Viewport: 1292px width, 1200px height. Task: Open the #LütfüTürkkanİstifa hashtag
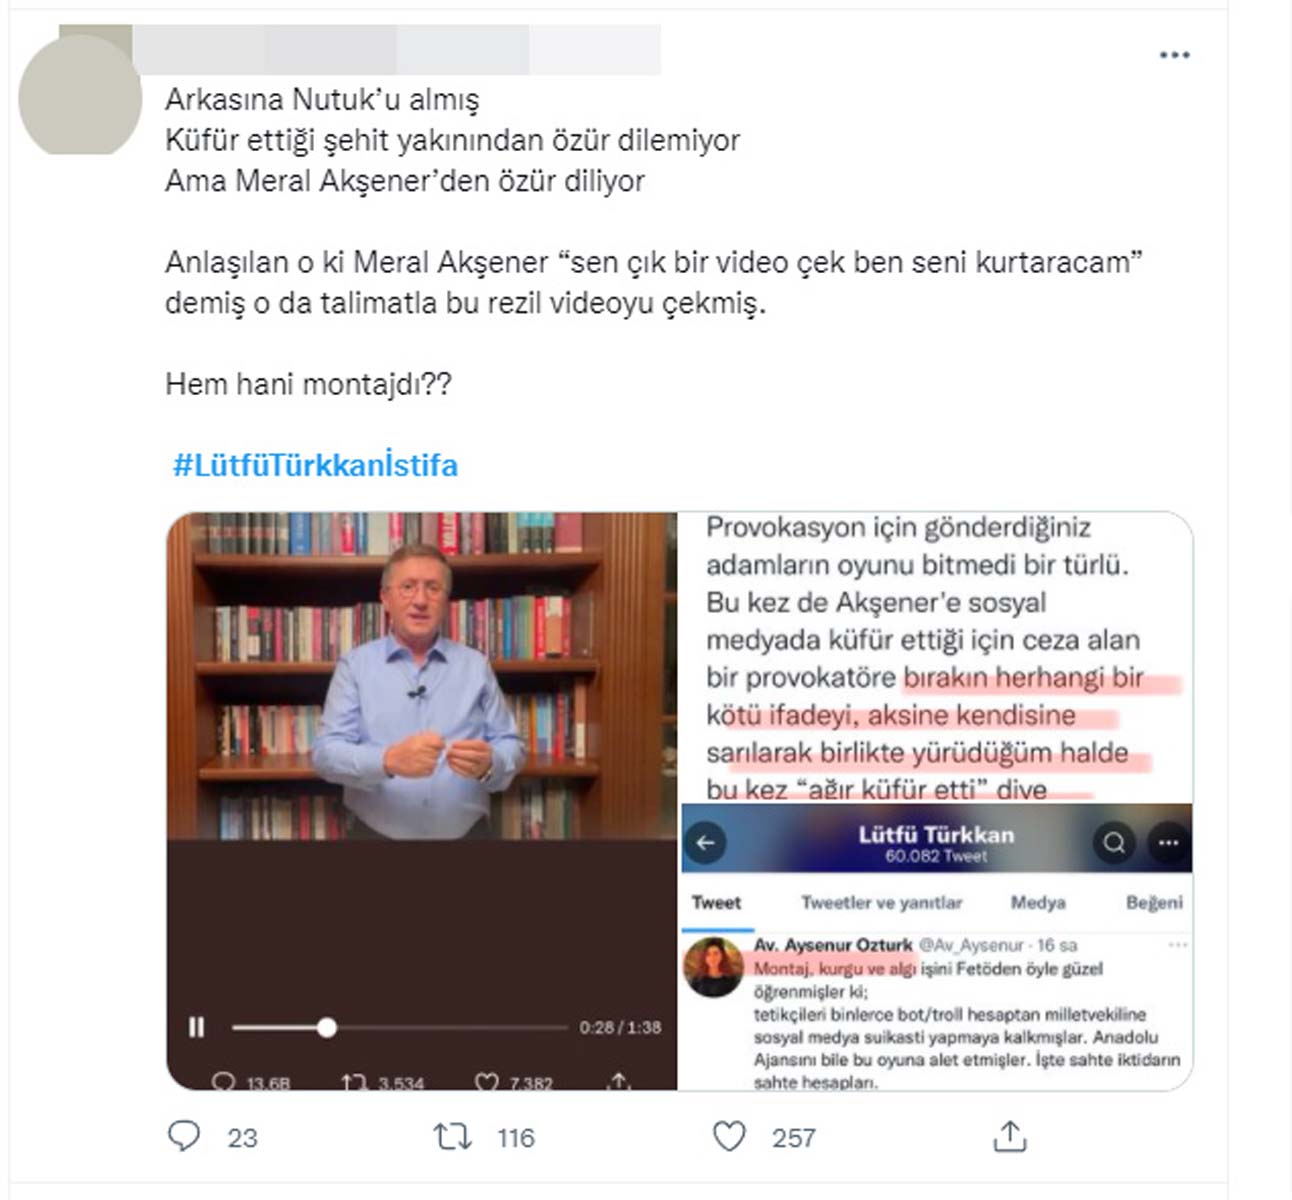click(x=315, y=465)
